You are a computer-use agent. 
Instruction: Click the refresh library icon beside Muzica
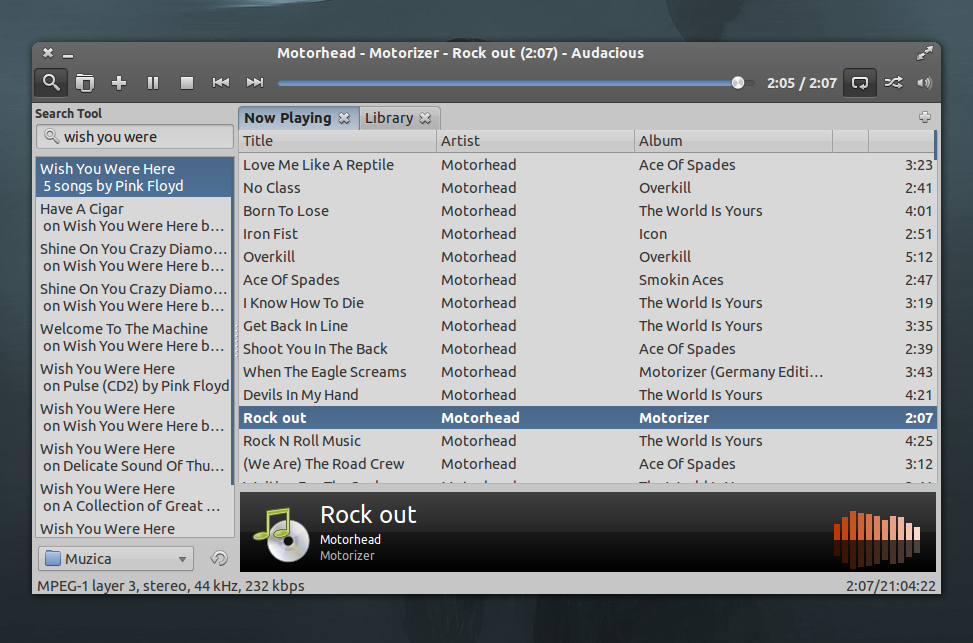pos(218,558)
